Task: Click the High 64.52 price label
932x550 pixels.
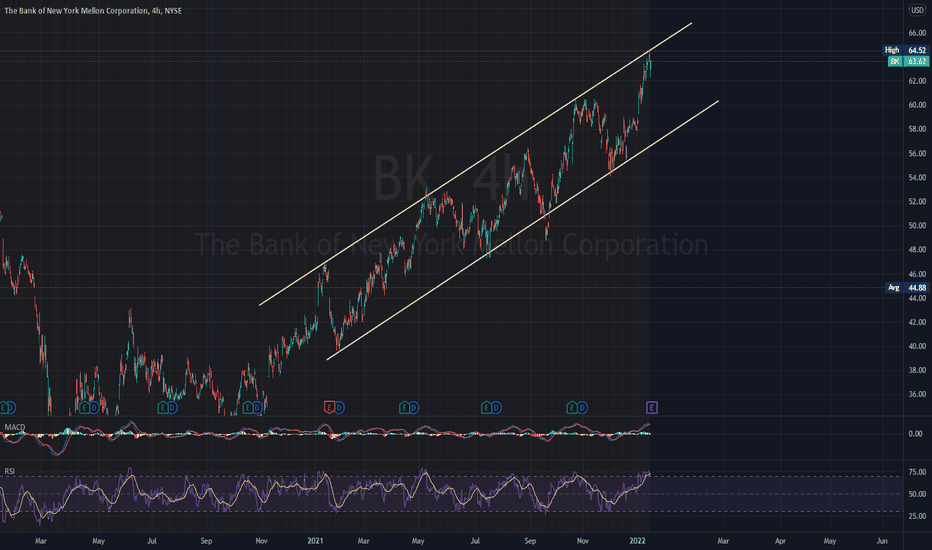Action: (906, 50)
